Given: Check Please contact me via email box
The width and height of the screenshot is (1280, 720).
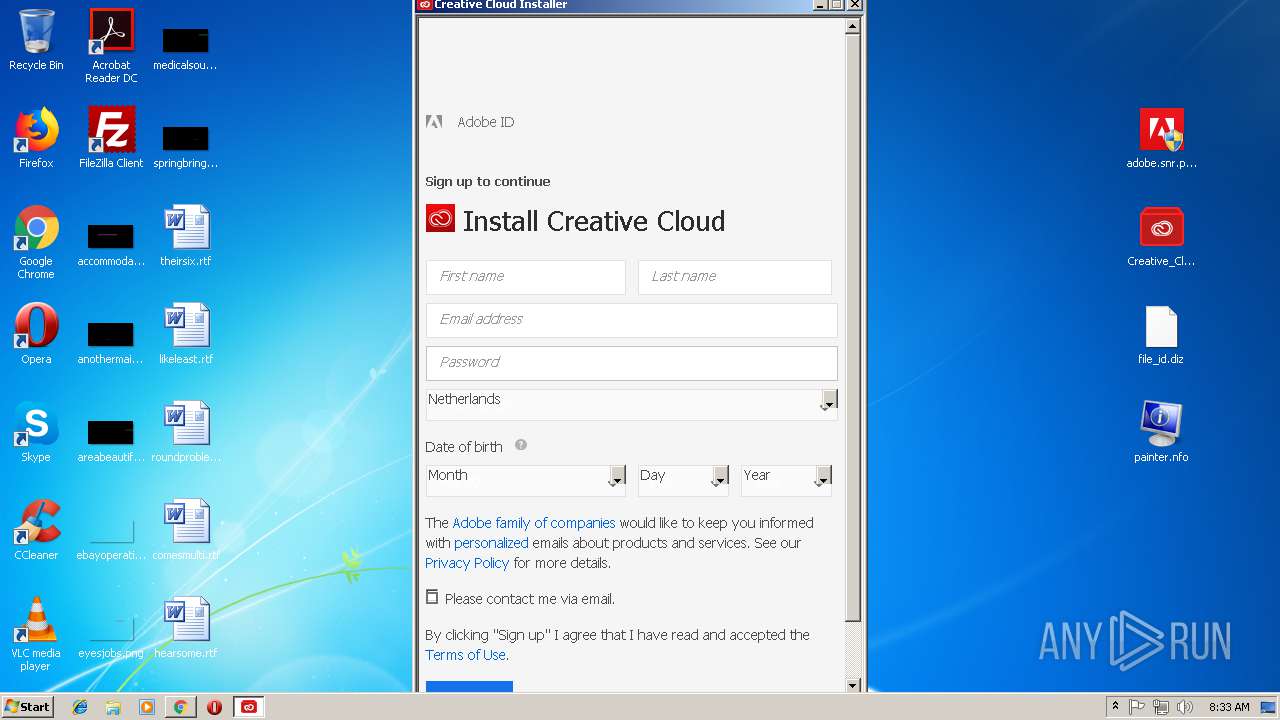Looking at the screenshot, I should pos(432,597).
